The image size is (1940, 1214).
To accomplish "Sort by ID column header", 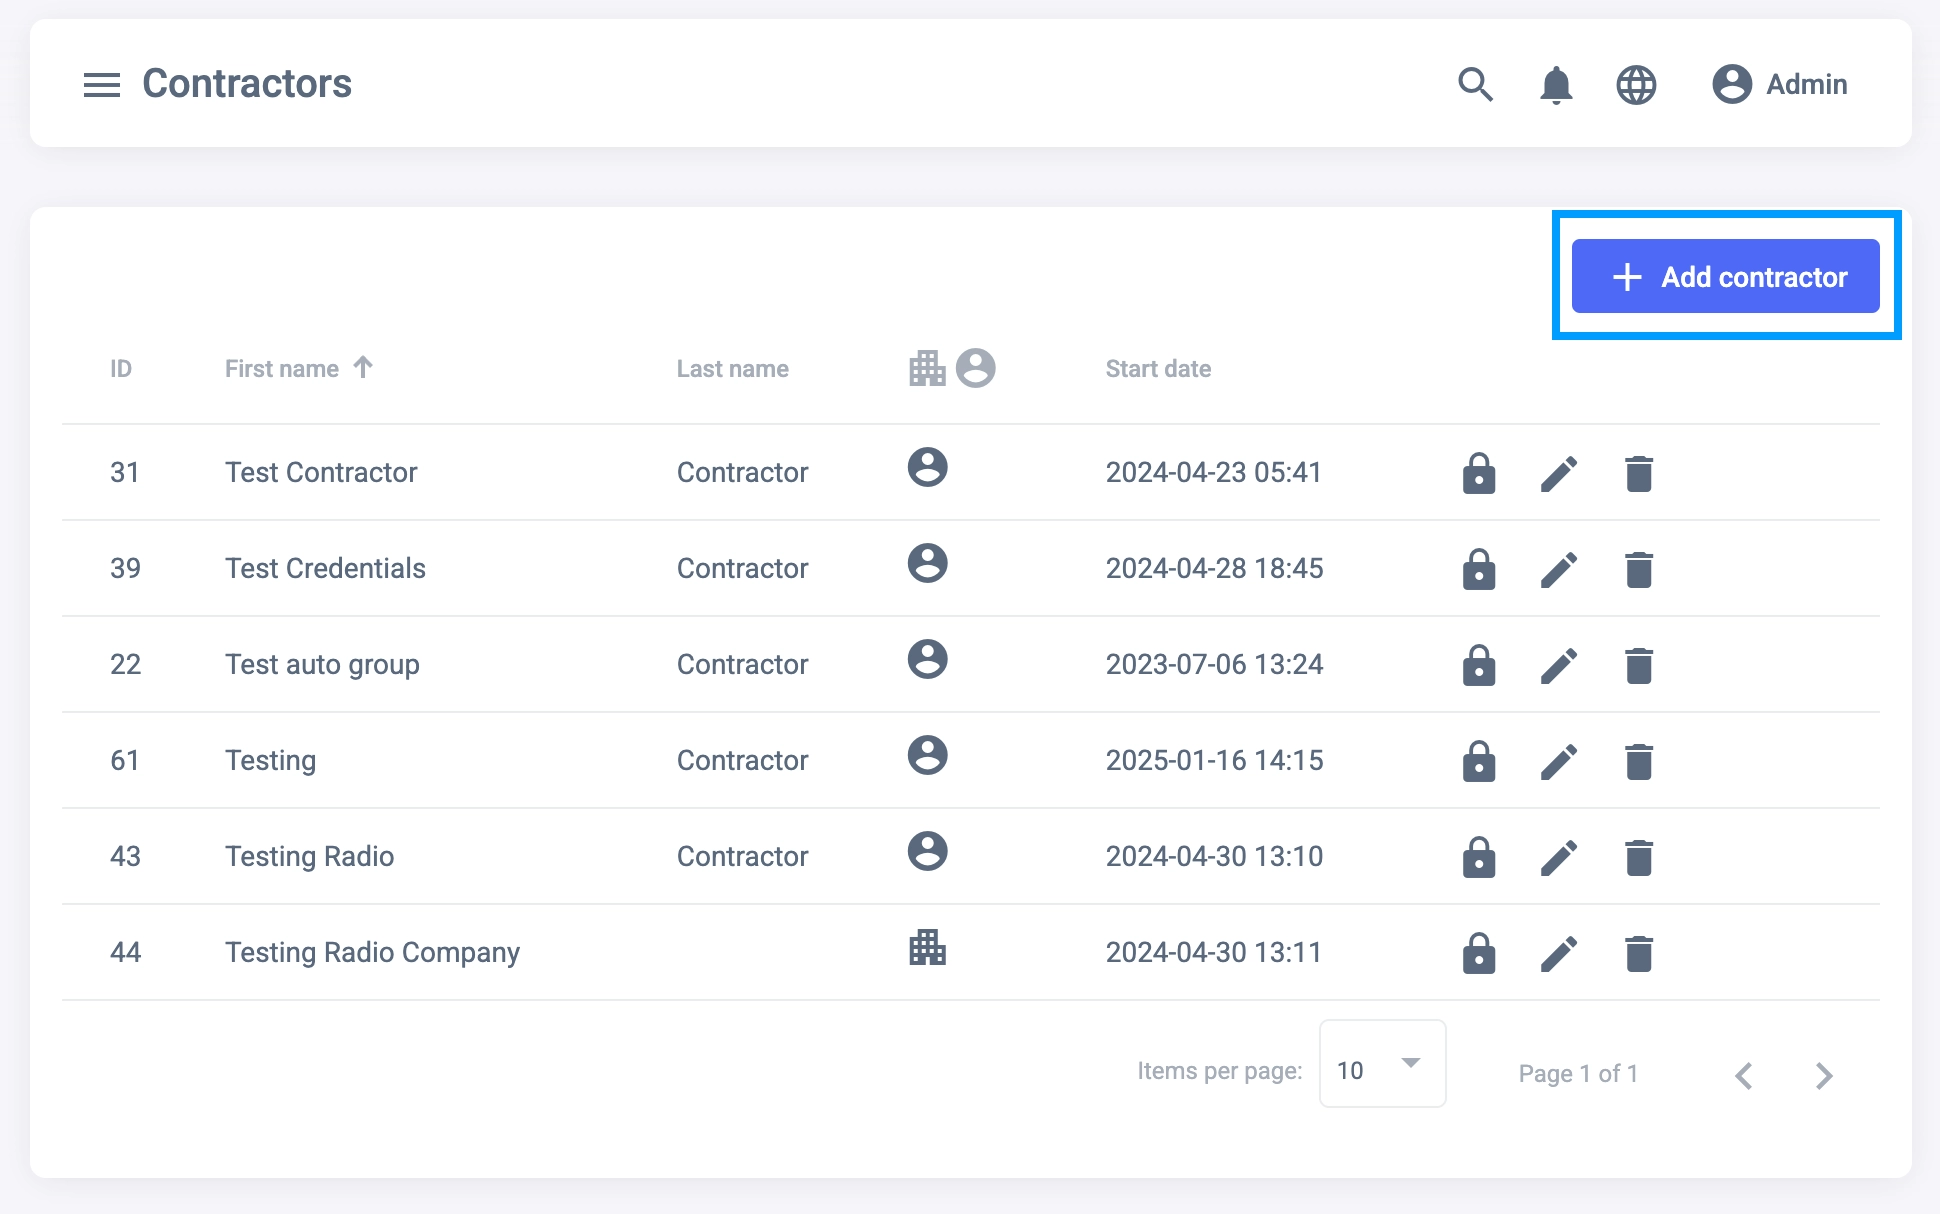I will point(120,369).
